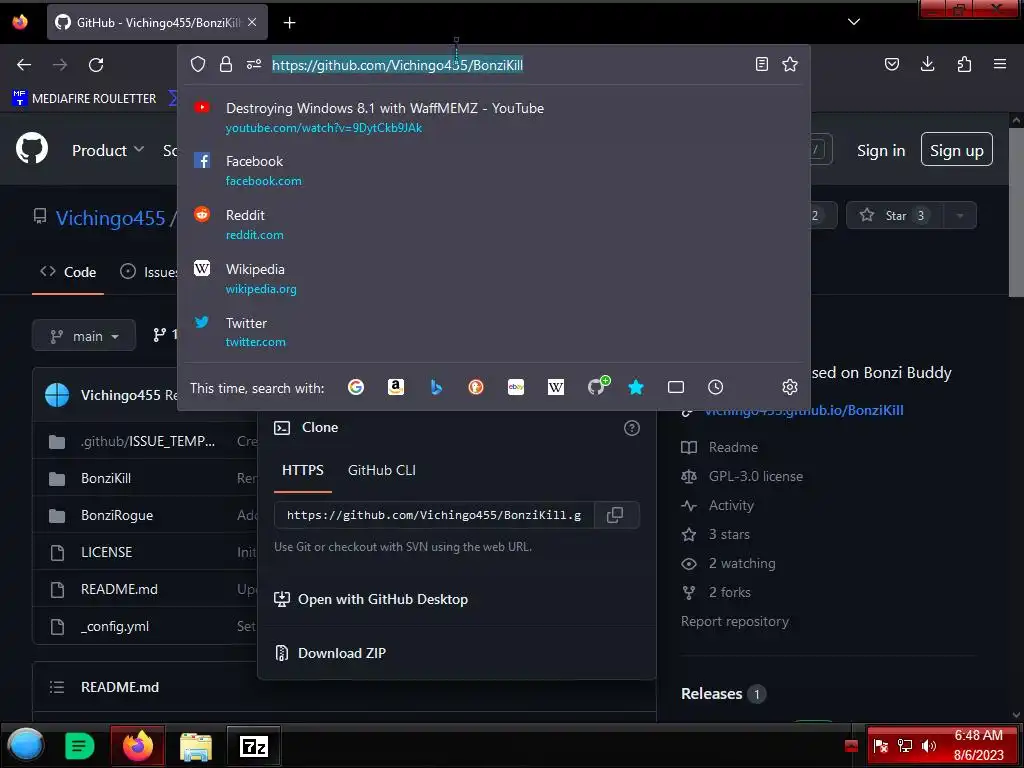Reload the page with the refresh icon
This screenshot has width=1024, height=768.
[x=96, y=65]
